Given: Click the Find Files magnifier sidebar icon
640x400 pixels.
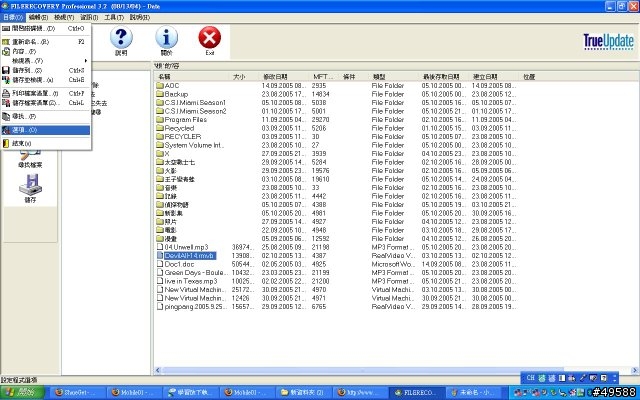Looking at the screenshot, I should tap(30, 154).
